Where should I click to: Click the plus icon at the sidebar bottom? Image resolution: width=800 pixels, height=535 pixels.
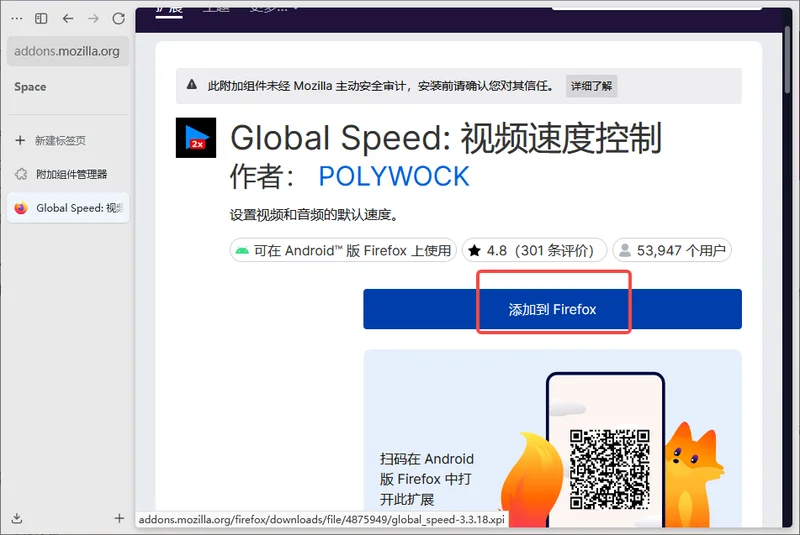pos(119,518)
